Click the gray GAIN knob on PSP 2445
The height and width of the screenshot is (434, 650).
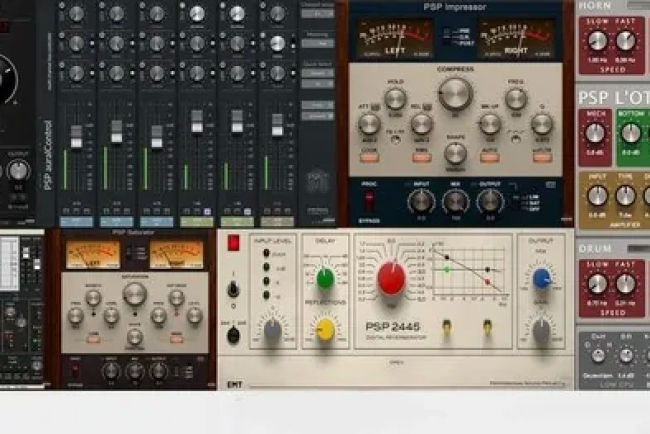click(542, 330)
